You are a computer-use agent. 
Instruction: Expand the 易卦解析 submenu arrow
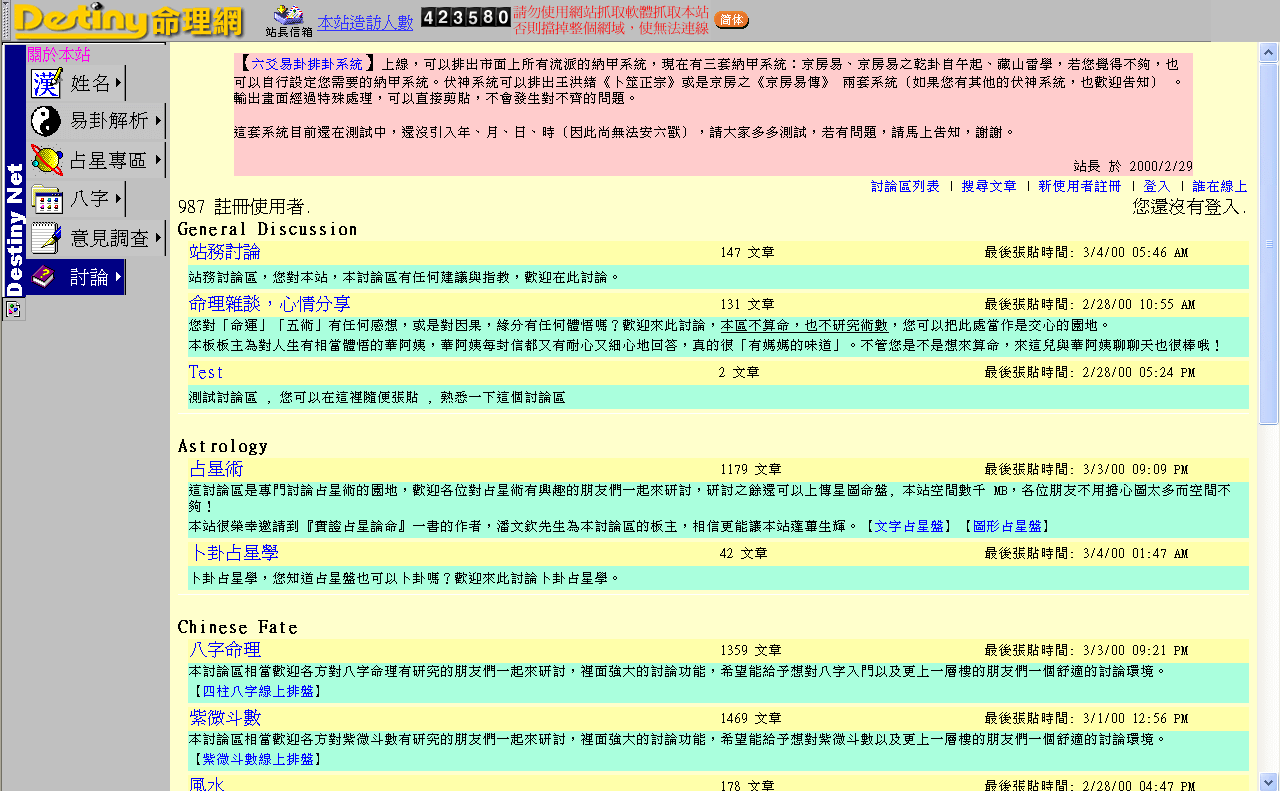click(x=158, y=119)
